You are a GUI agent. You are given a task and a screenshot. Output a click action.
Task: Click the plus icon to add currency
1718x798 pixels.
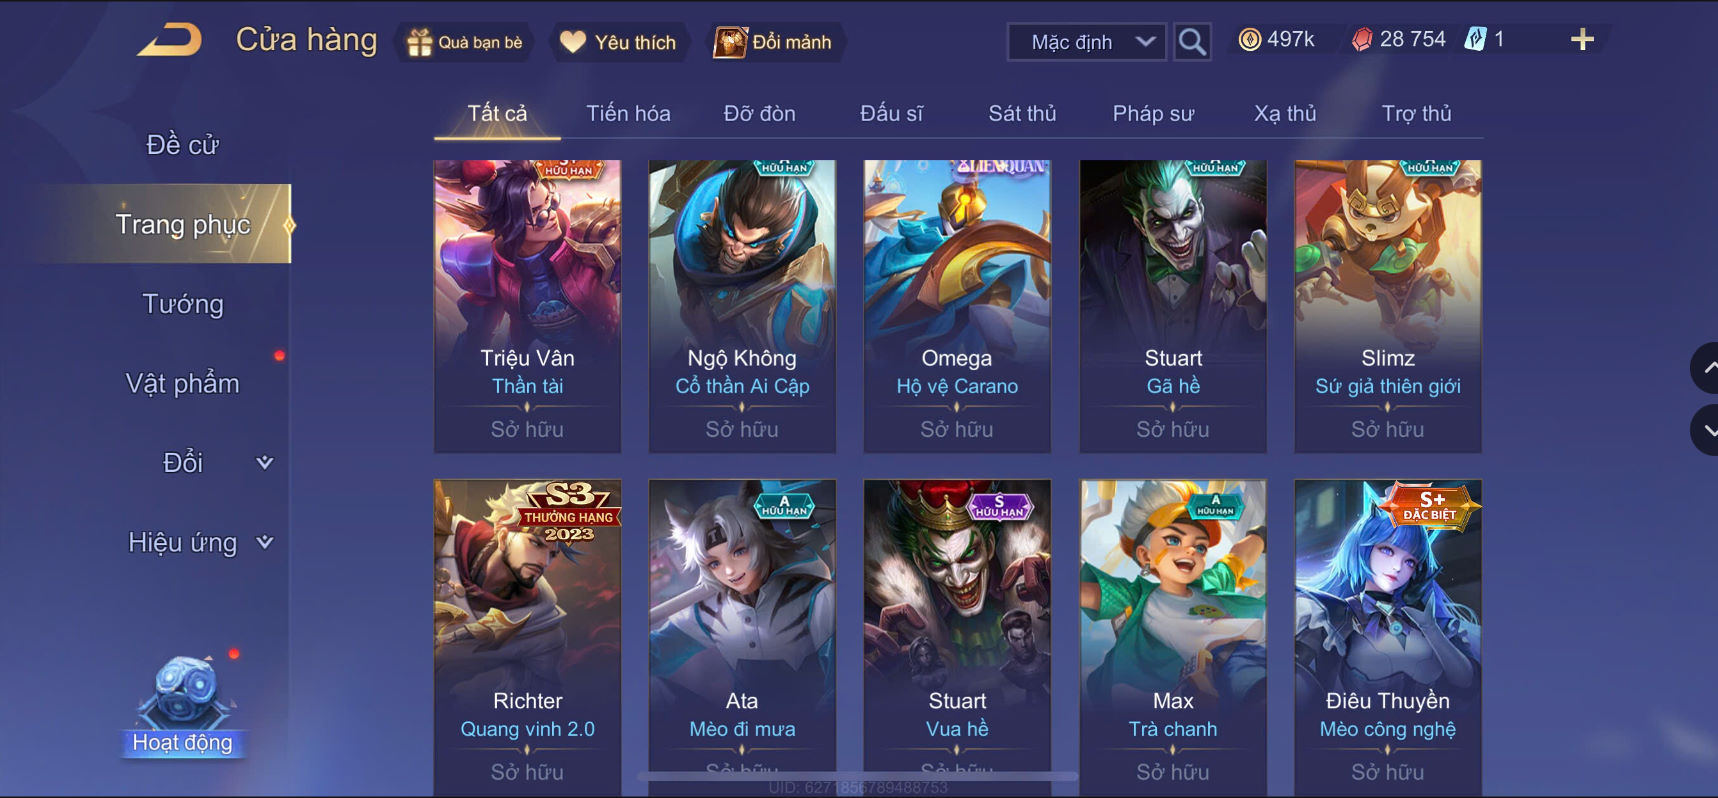coord(1582,40)
